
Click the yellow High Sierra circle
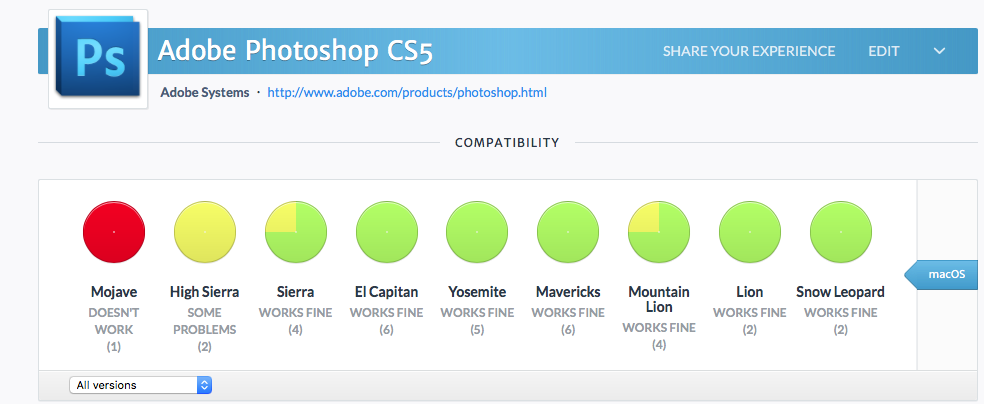(204, 231)
